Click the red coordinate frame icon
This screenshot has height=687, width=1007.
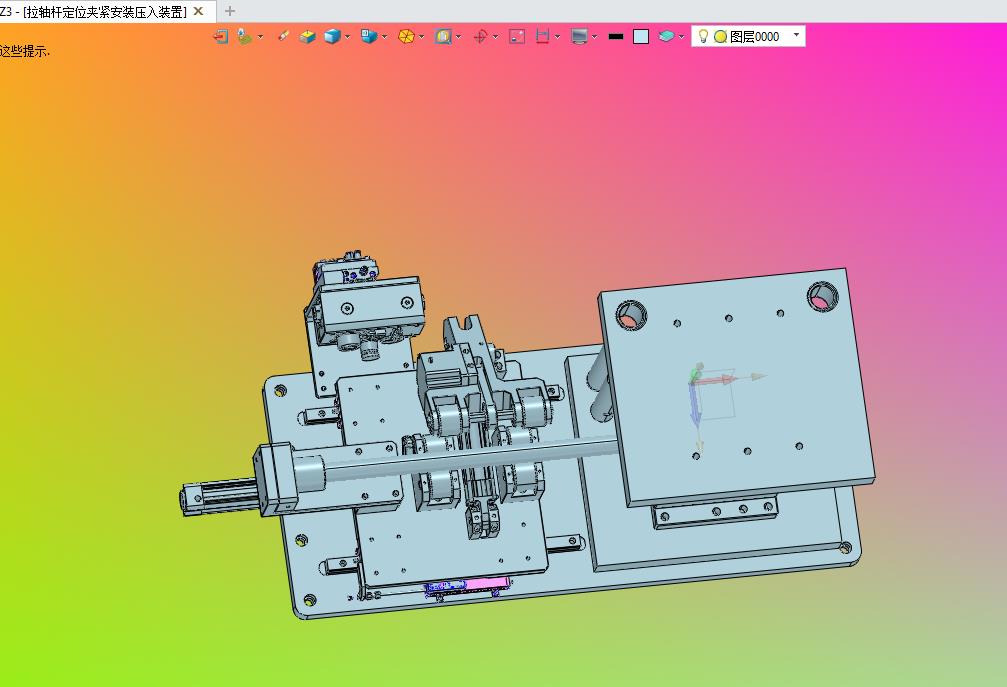pos(480,37)
